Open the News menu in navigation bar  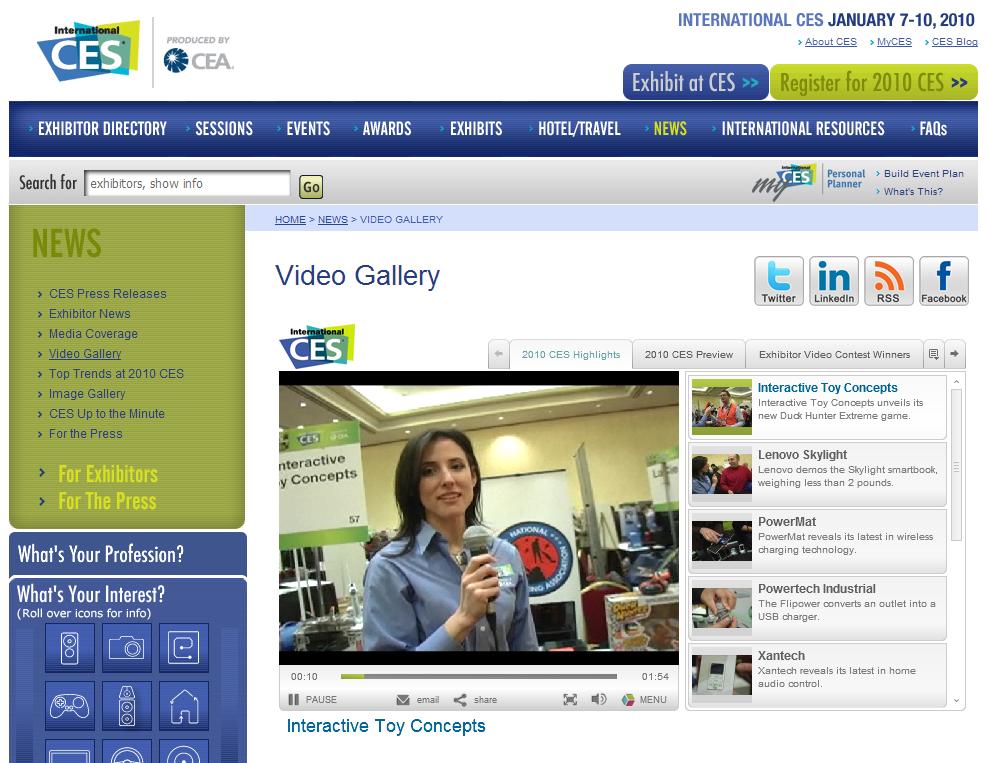670,128
